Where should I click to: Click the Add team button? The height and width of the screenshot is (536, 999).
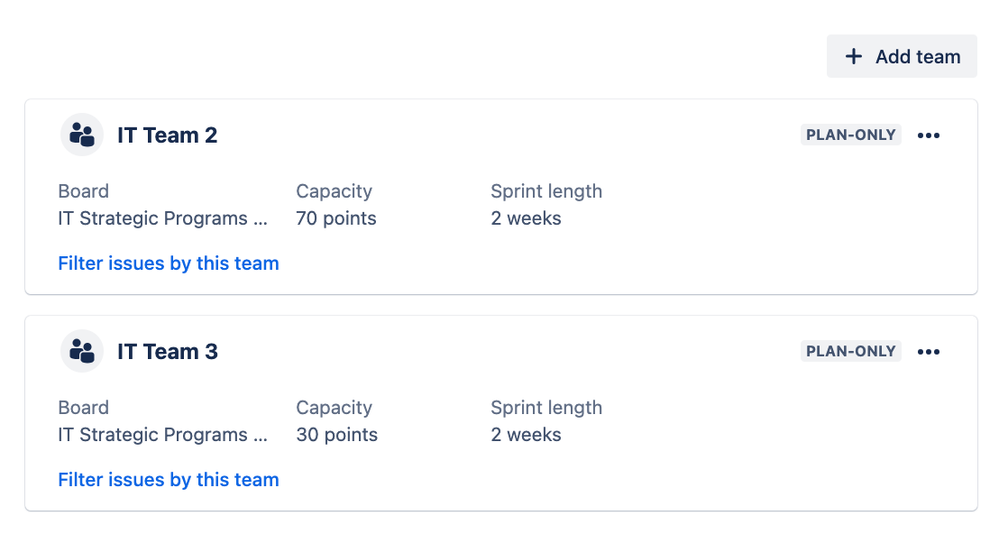(902, 57)
